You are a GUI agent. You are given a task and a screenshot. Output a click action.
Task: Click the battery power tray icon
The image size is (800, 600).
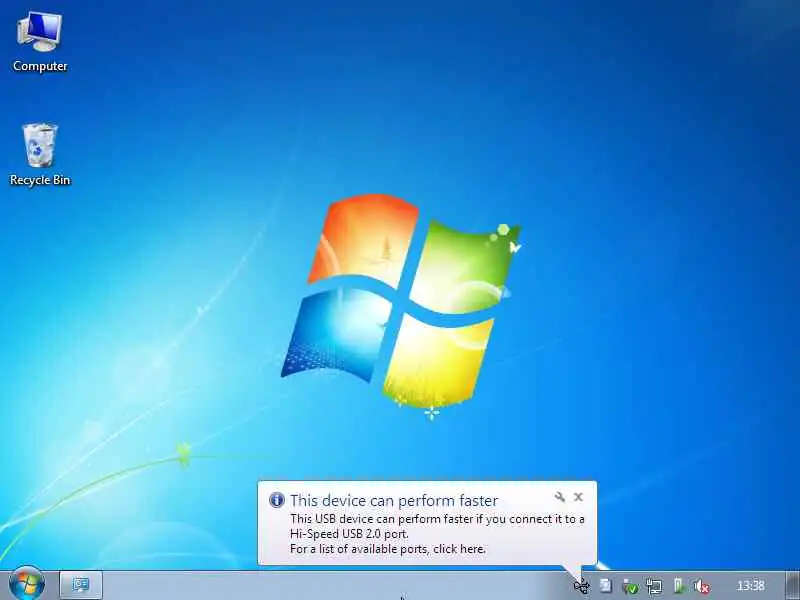coord(679,586)
